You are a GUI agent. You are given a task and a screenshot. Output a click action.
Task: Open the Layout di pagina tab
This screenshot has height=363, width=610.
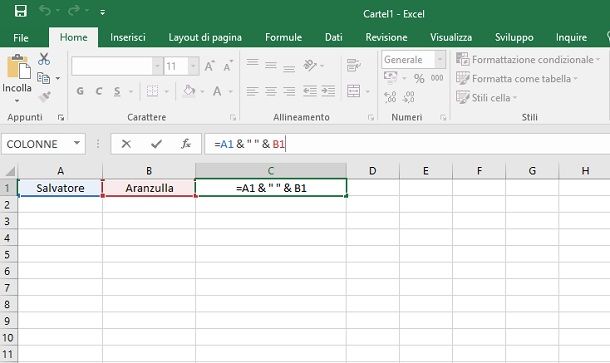point(205,37)
